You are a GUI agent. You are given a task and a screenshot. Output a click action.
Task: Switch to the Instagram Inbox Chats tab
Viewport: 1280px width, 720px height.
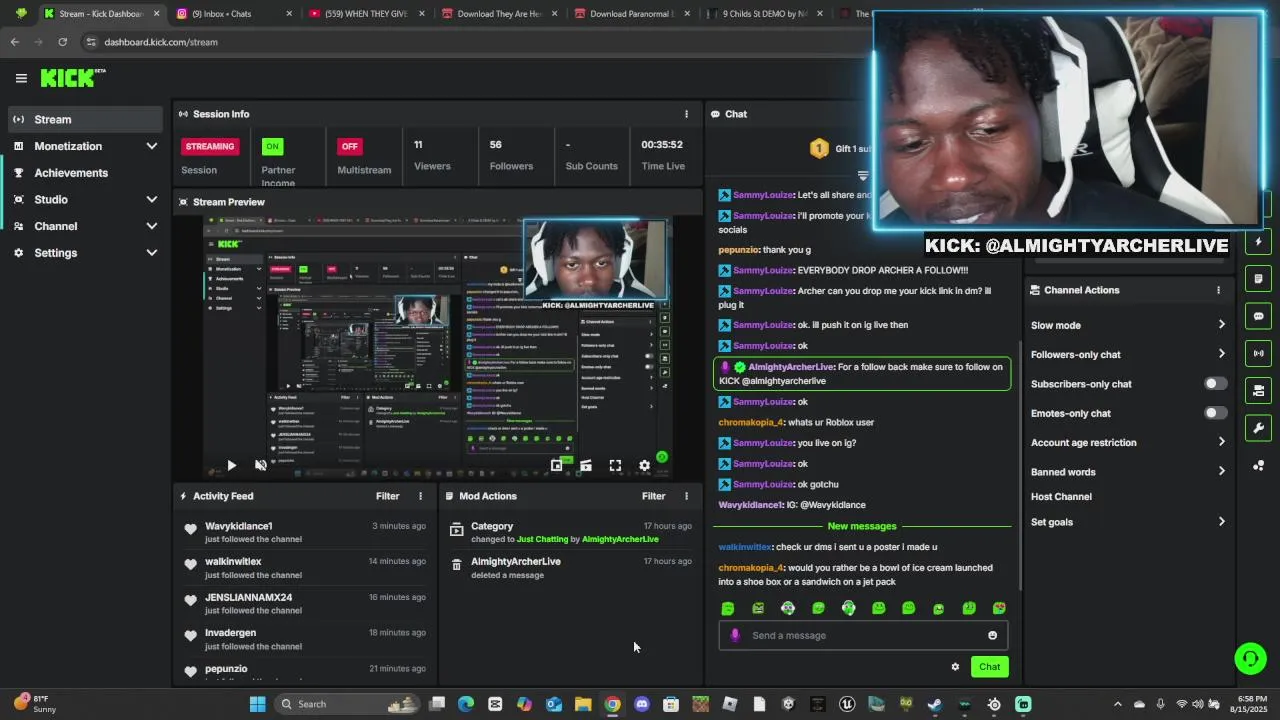click(x=233, y=14)
